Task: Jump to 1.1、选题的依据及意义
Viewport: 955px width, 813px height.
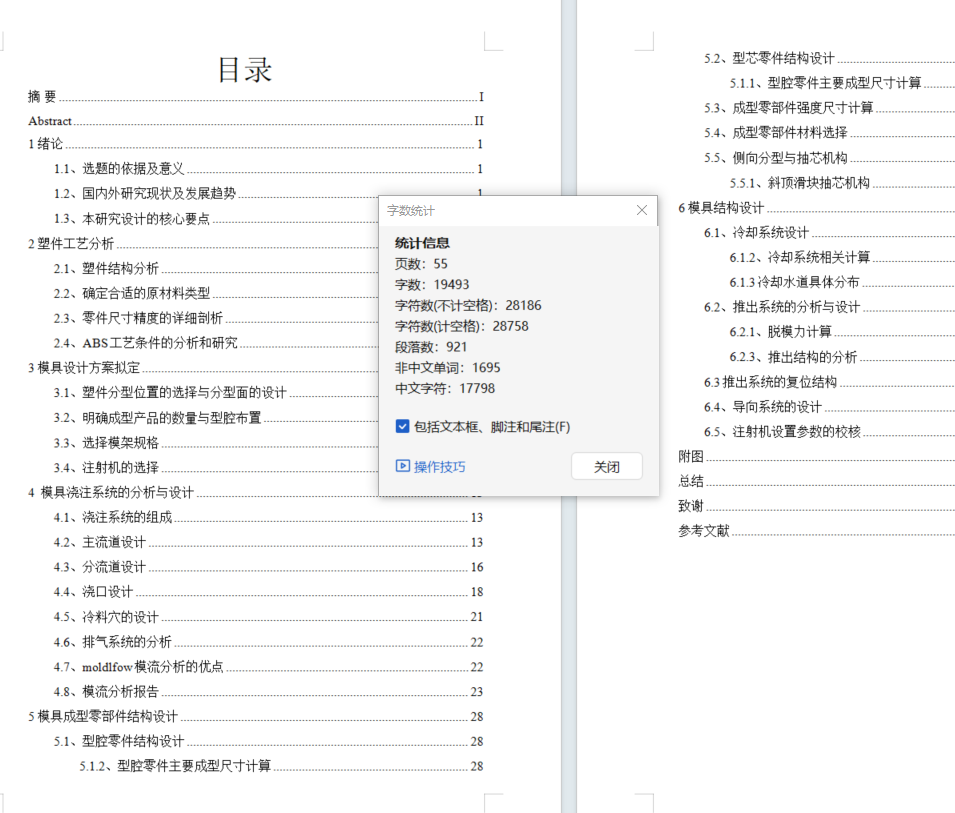Action: [269, 168]
